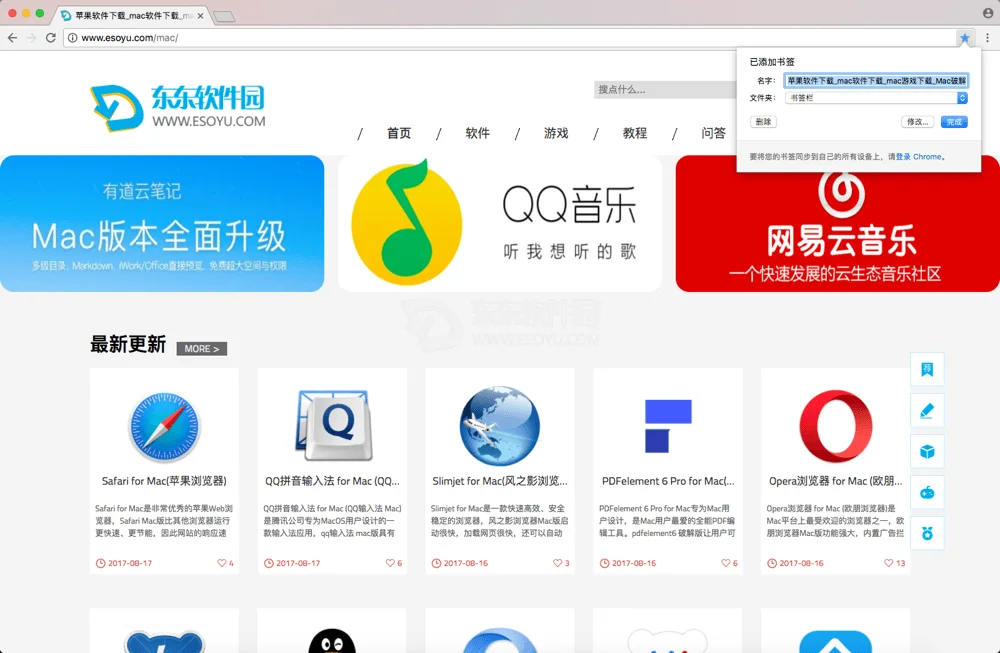
Task: Open the 问答 navigation item
Action: pos(714,133)
